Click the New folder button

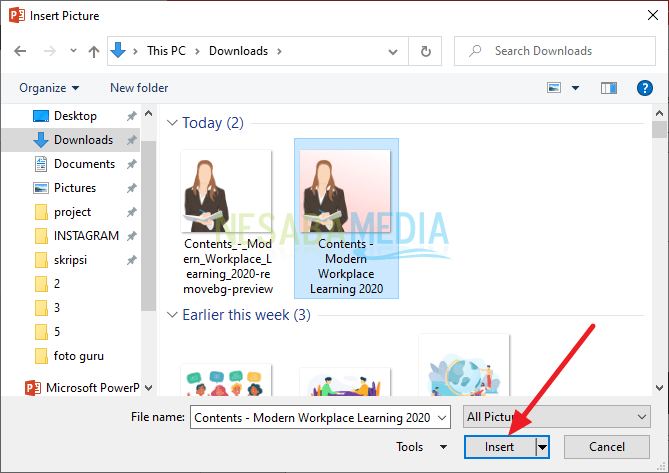pyautogui.click(x=139, y=88)
